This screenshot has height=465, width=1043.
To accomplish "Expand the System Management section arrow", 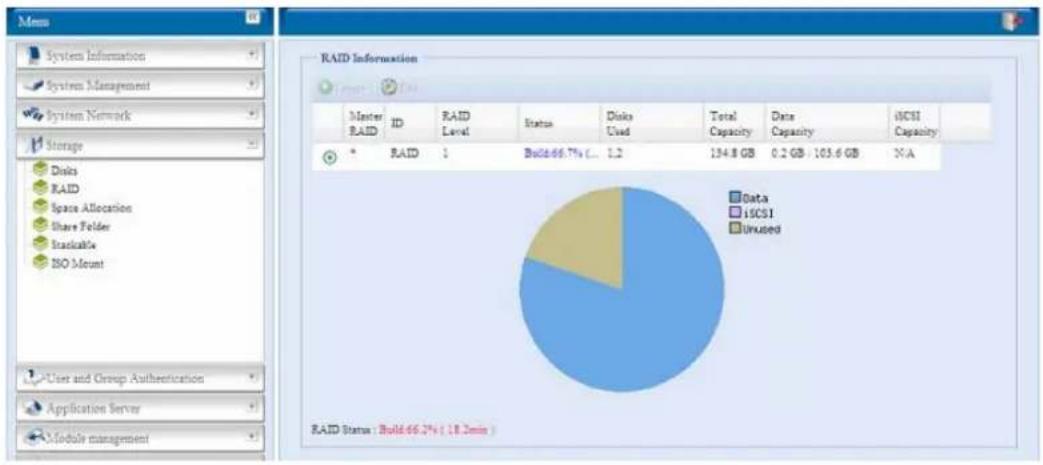I will [252, 85].
